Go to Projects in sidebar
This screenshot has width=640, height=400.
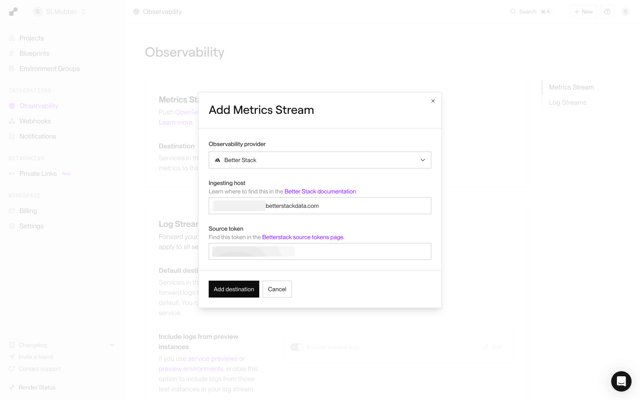[x=31, y=38]
